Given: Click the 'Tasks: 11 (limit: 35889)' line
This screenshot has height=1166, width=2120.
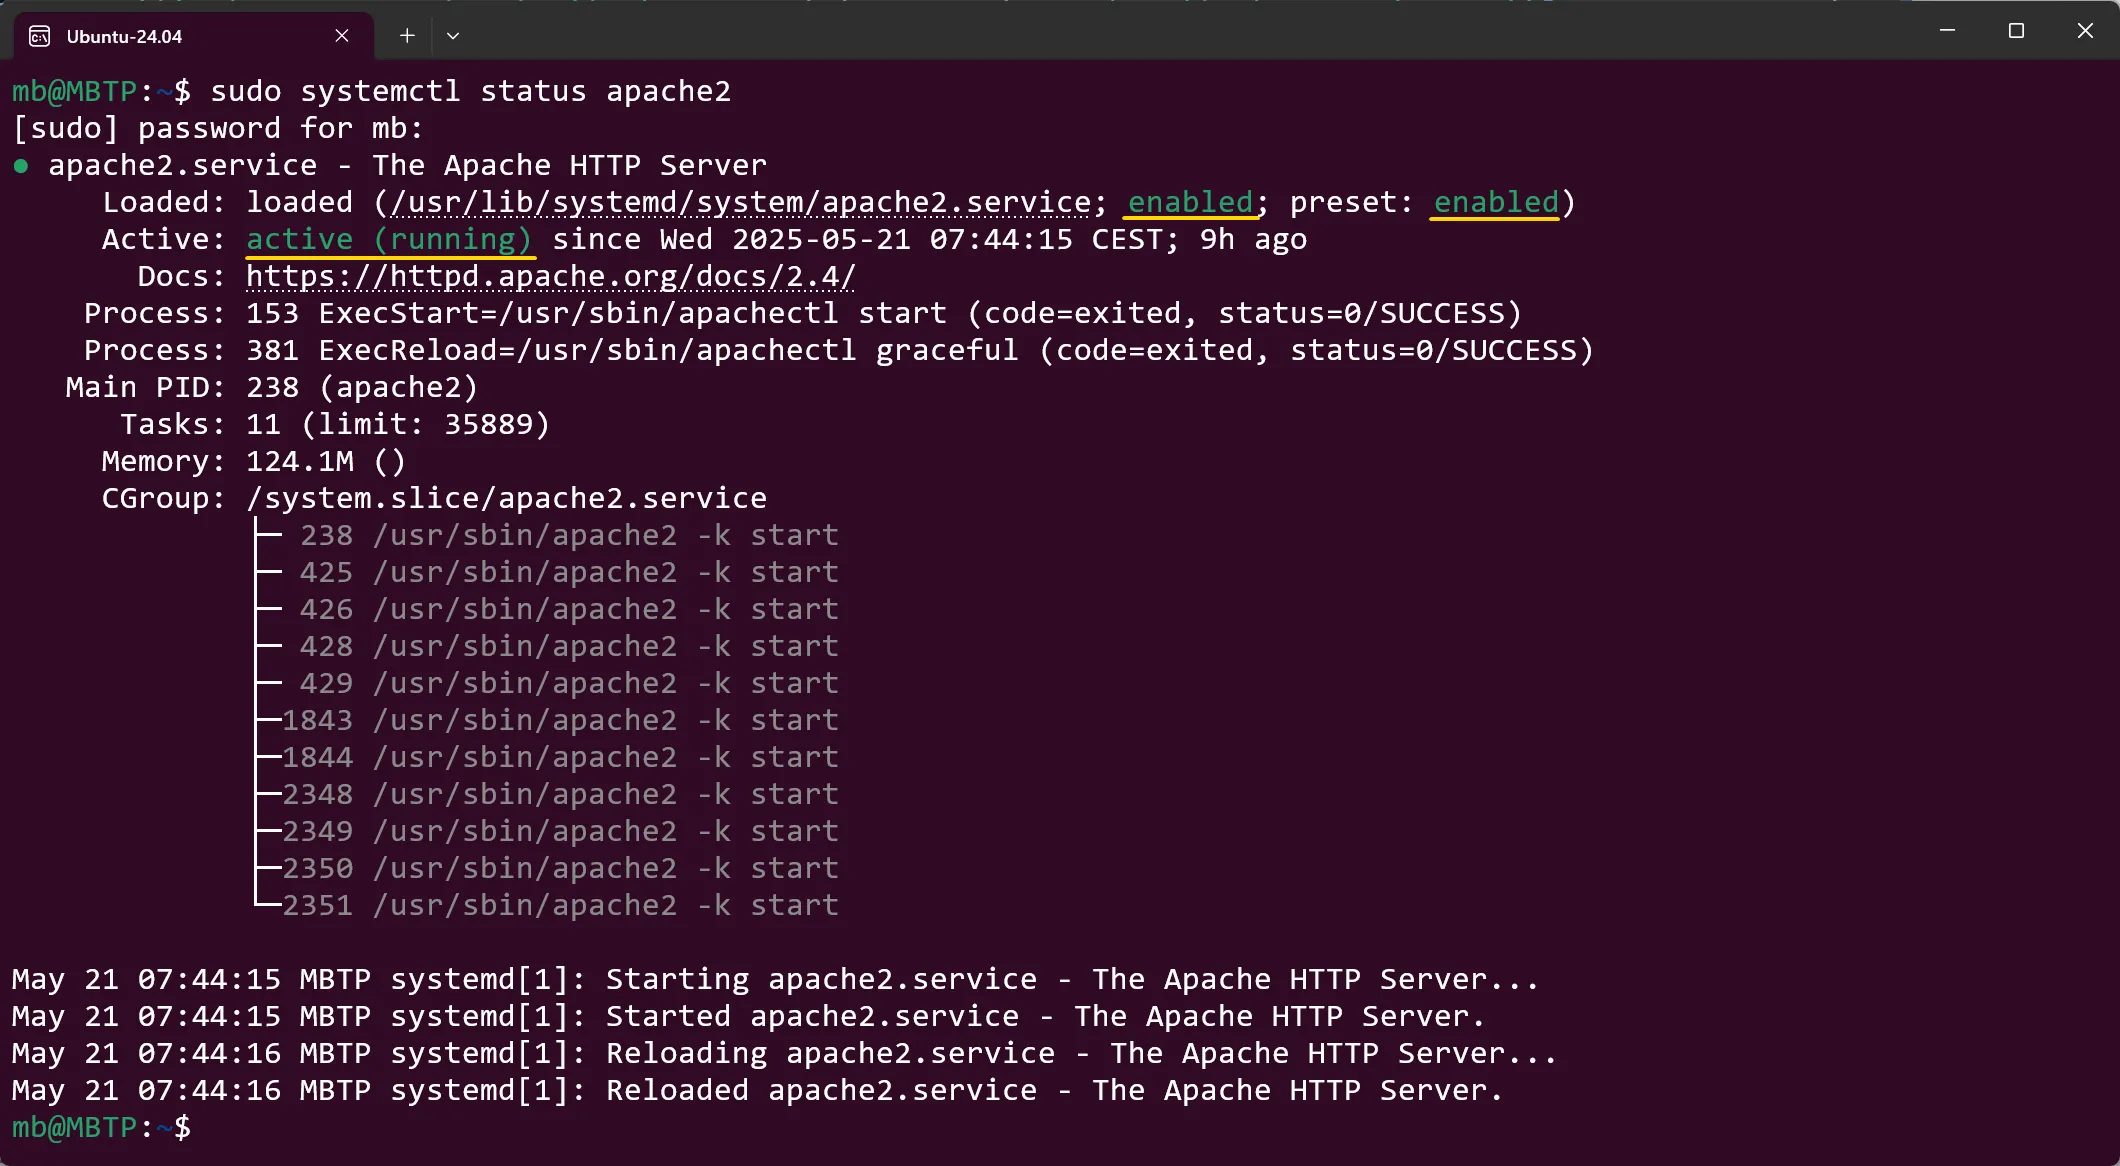Looking at the screenshot, I should pos(335,424).
